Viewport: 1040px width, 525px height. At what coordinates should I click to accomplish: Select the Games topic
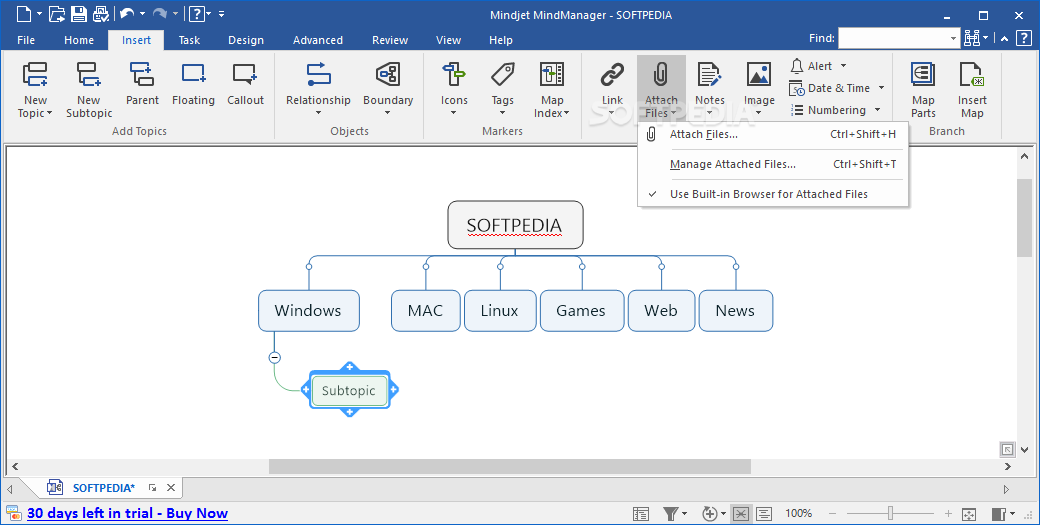point(582,310)
